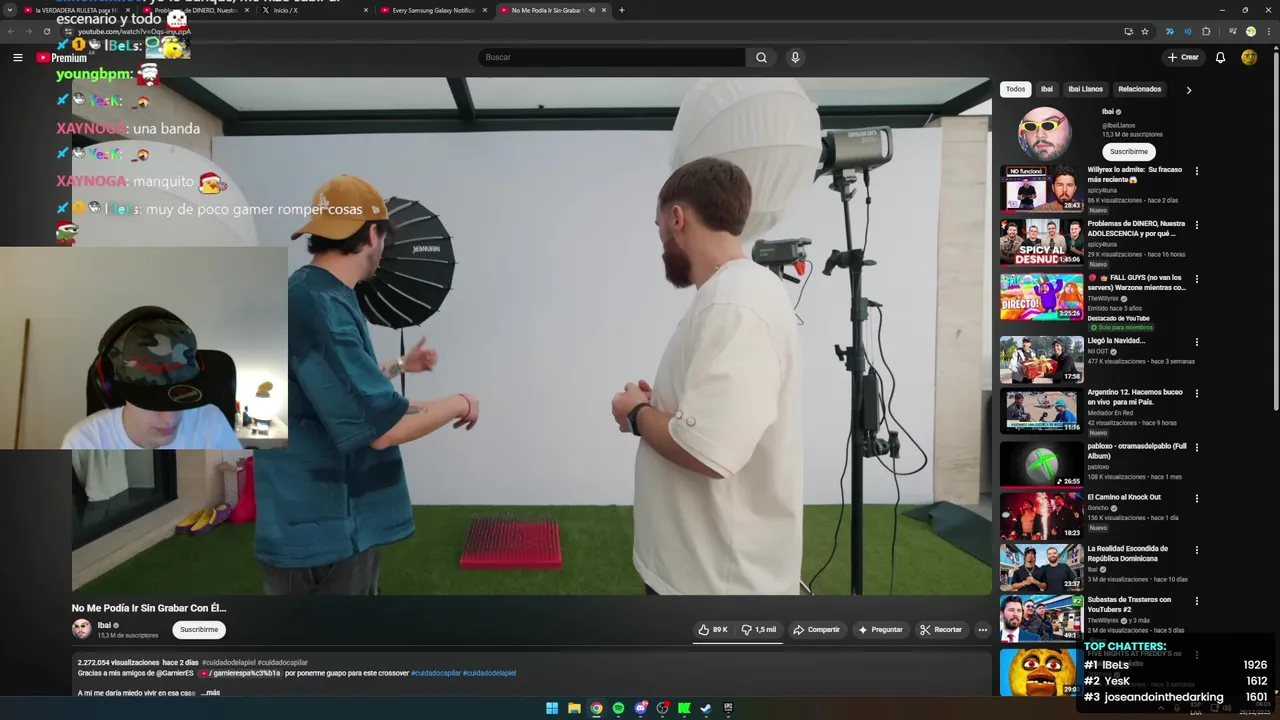The width and height of the screenshot is (1280, 720).
Task: Bookmark this page with star icon
Action: tap(1145, 31)
